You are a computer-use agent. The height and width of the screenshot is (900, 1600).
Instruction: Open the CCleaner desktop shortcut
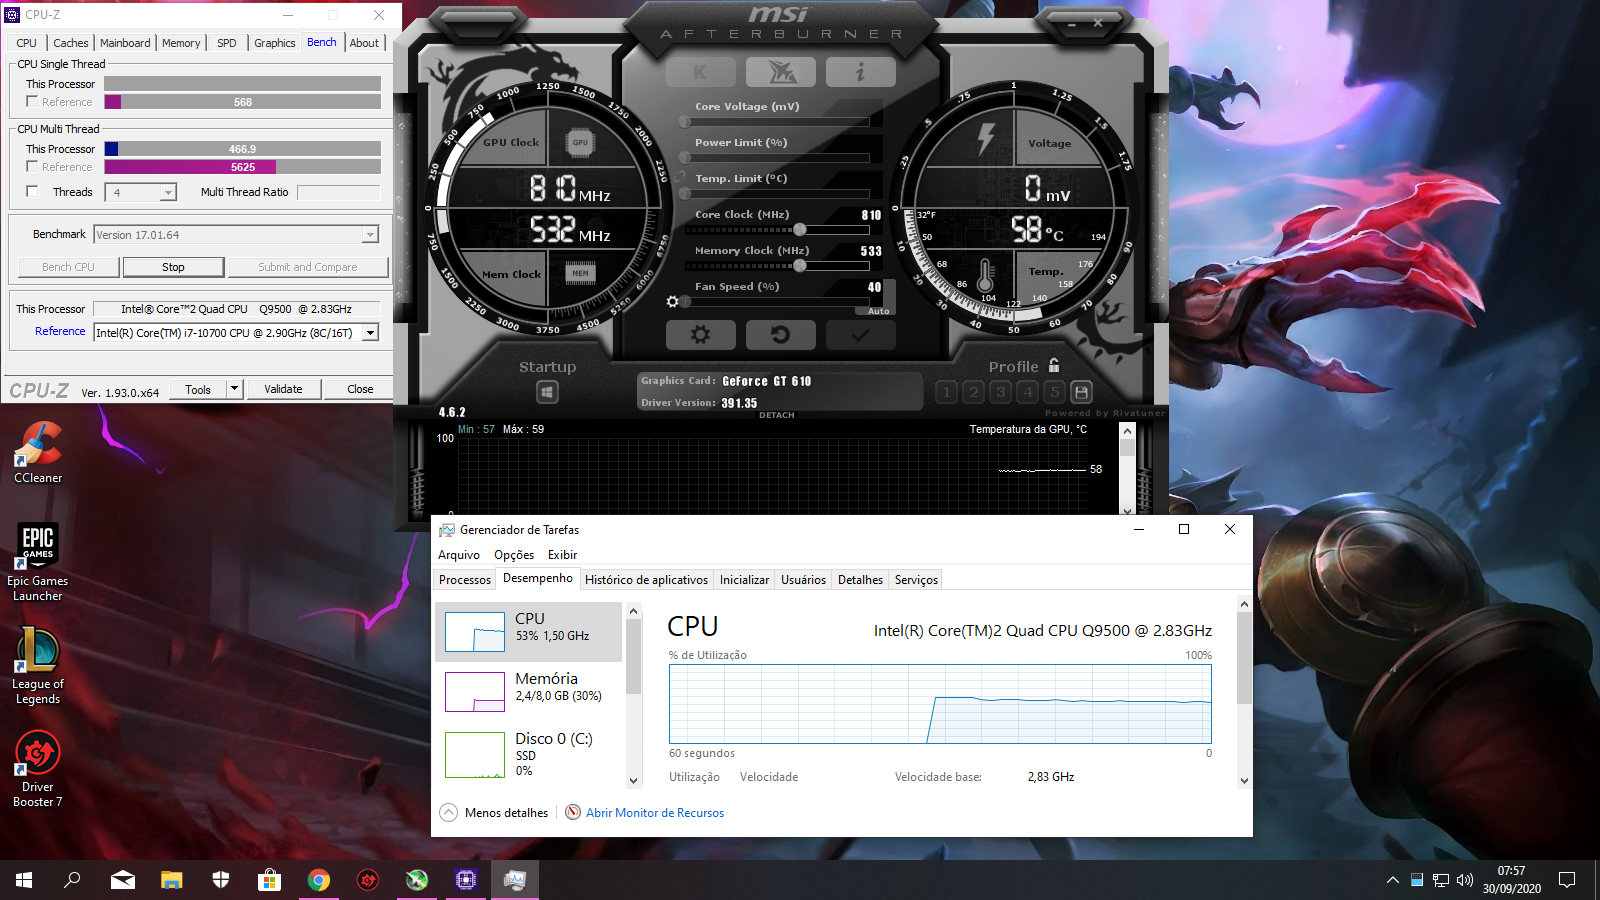click(x=38, y=452)
